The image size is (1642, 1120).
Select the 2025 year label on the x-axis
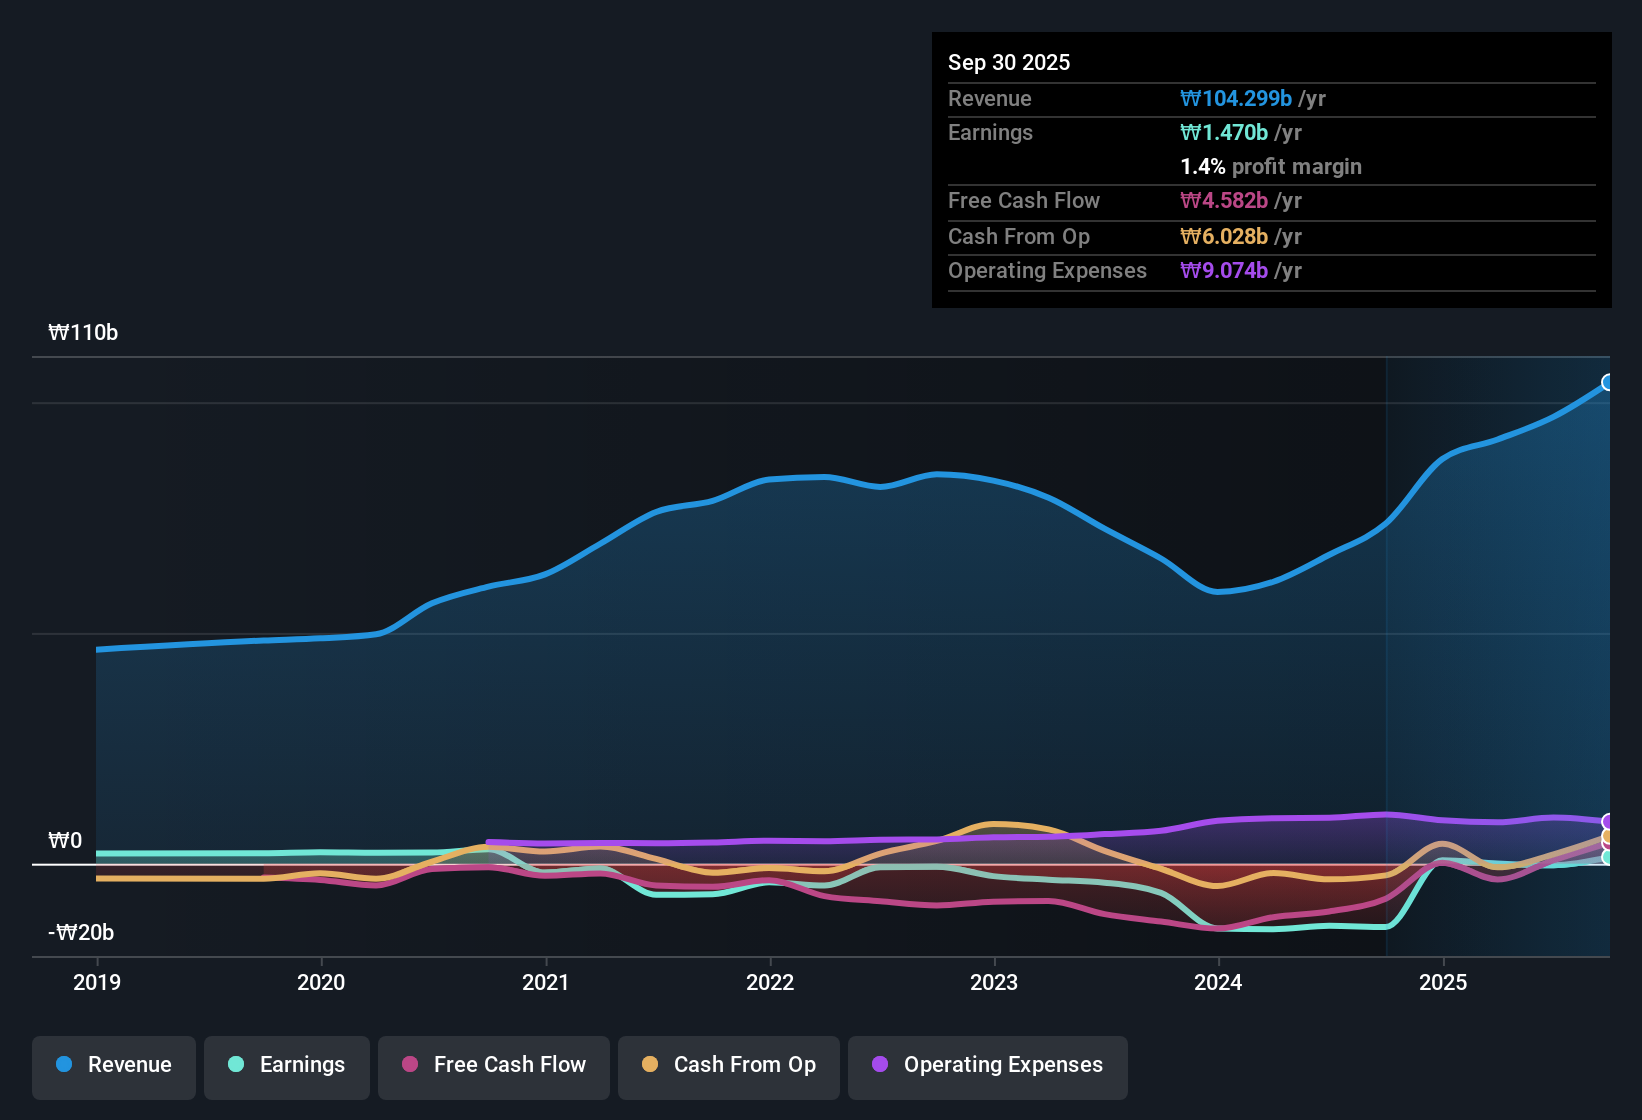click(1444, 983)
